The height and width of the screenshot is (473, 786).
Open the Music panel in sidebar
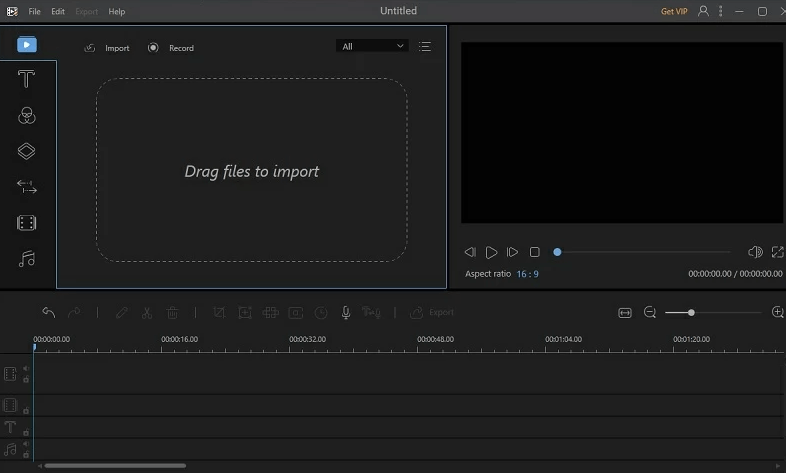pos(27,259)
